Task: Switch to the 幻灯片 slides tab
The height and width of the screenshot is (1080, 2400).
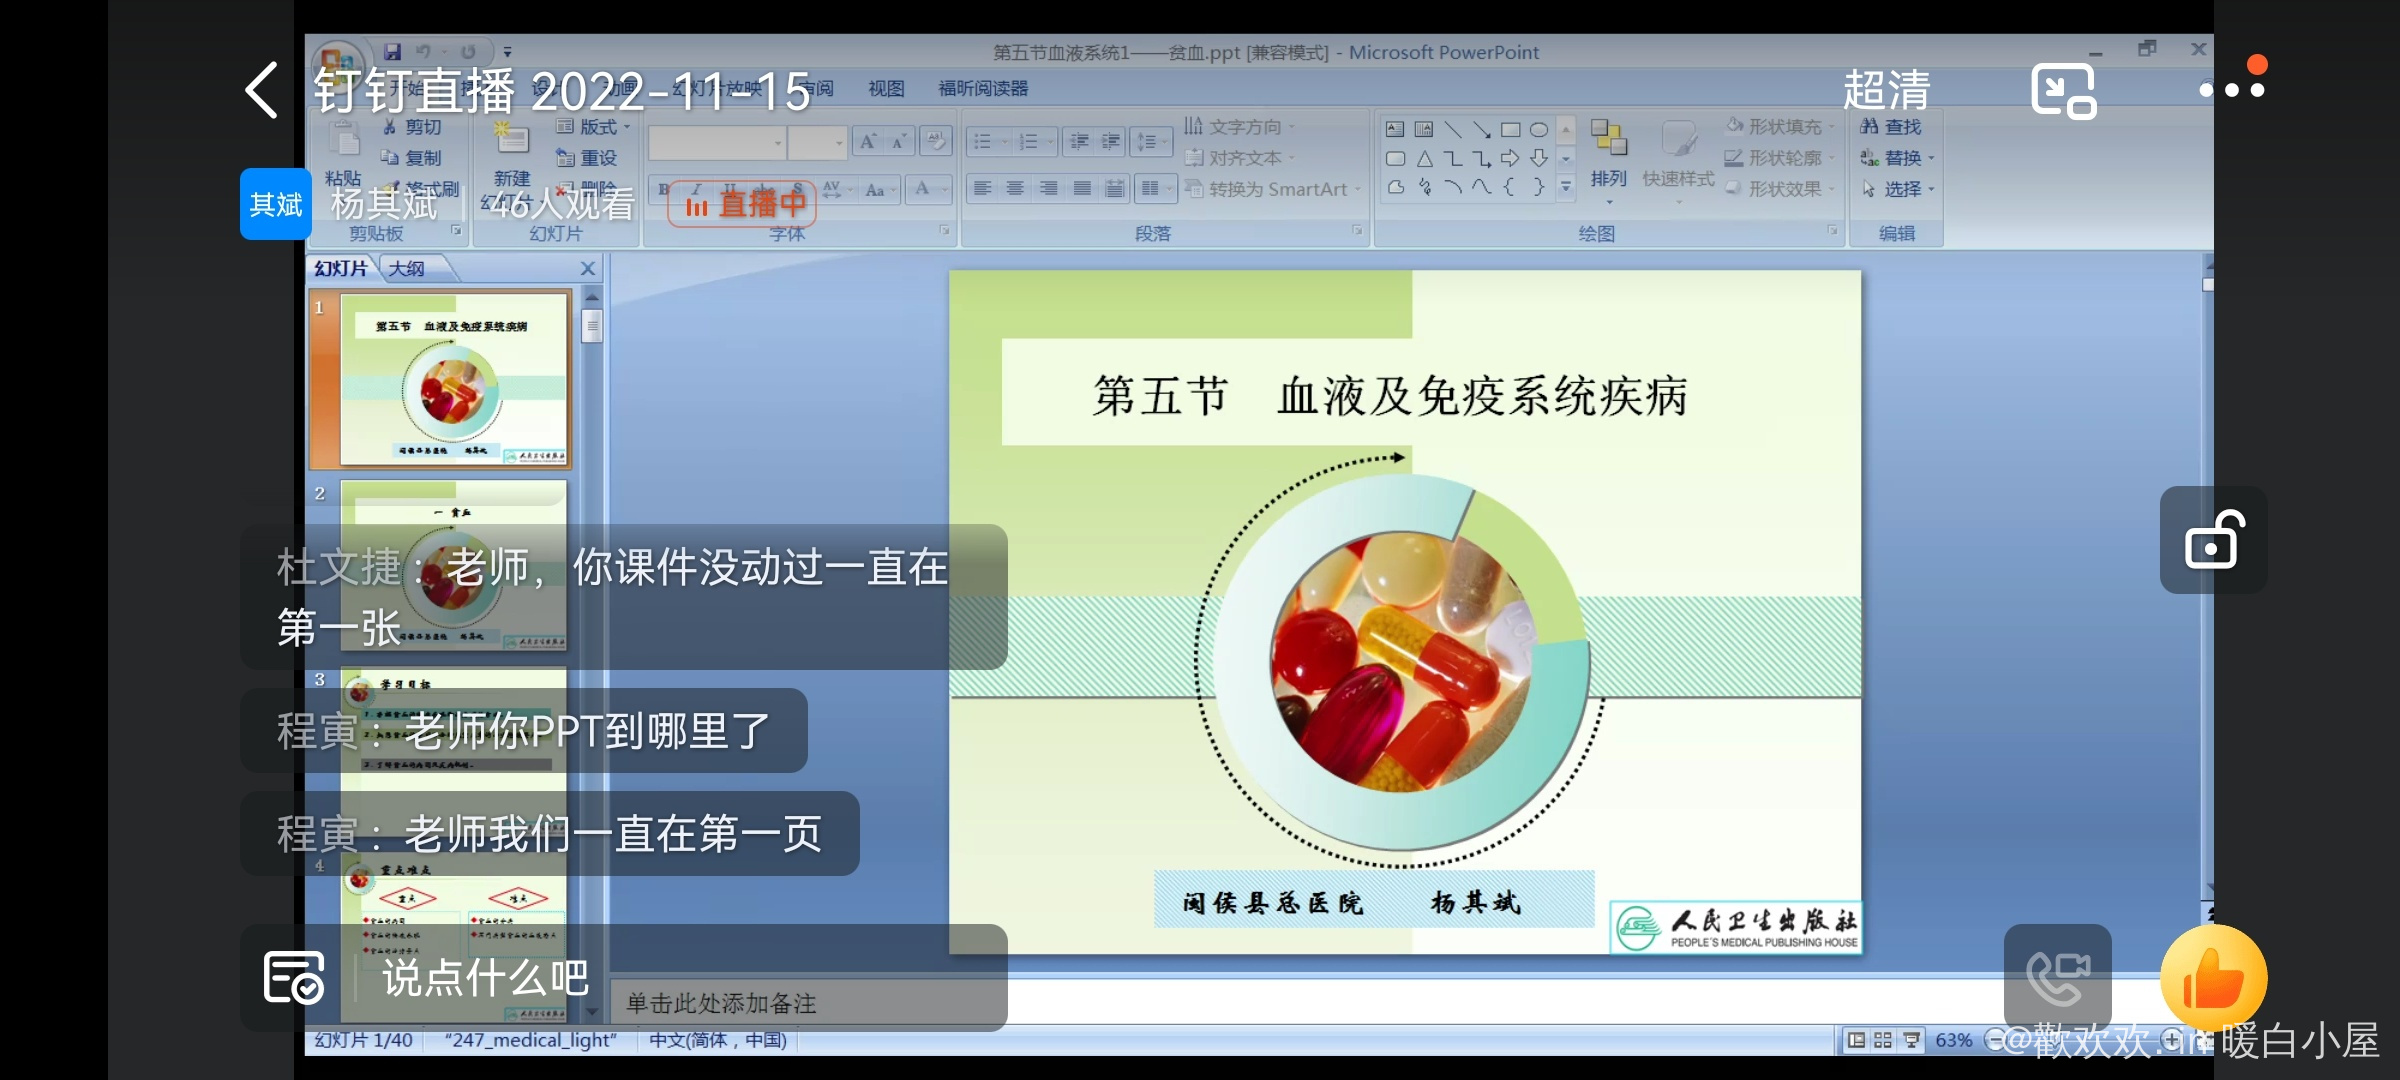Action: click(x=340, y=269)
